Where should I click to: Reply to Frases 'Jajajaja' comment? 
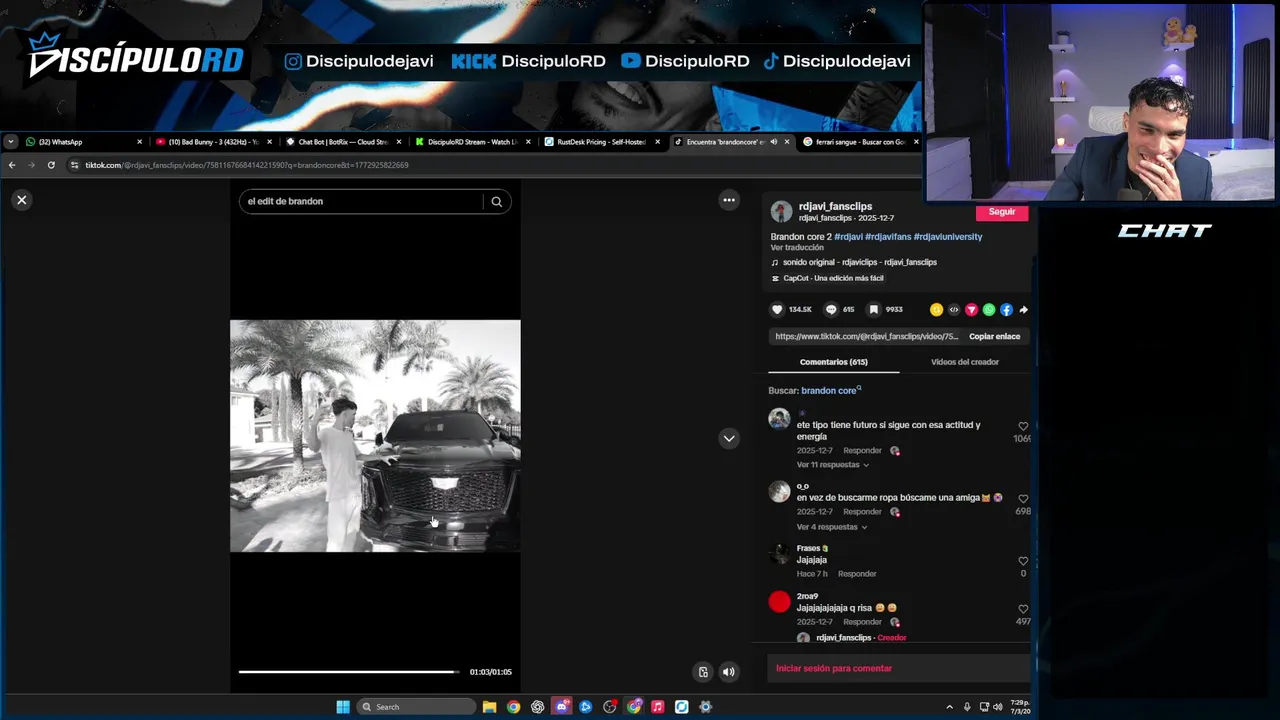click(x=857, y=574)
